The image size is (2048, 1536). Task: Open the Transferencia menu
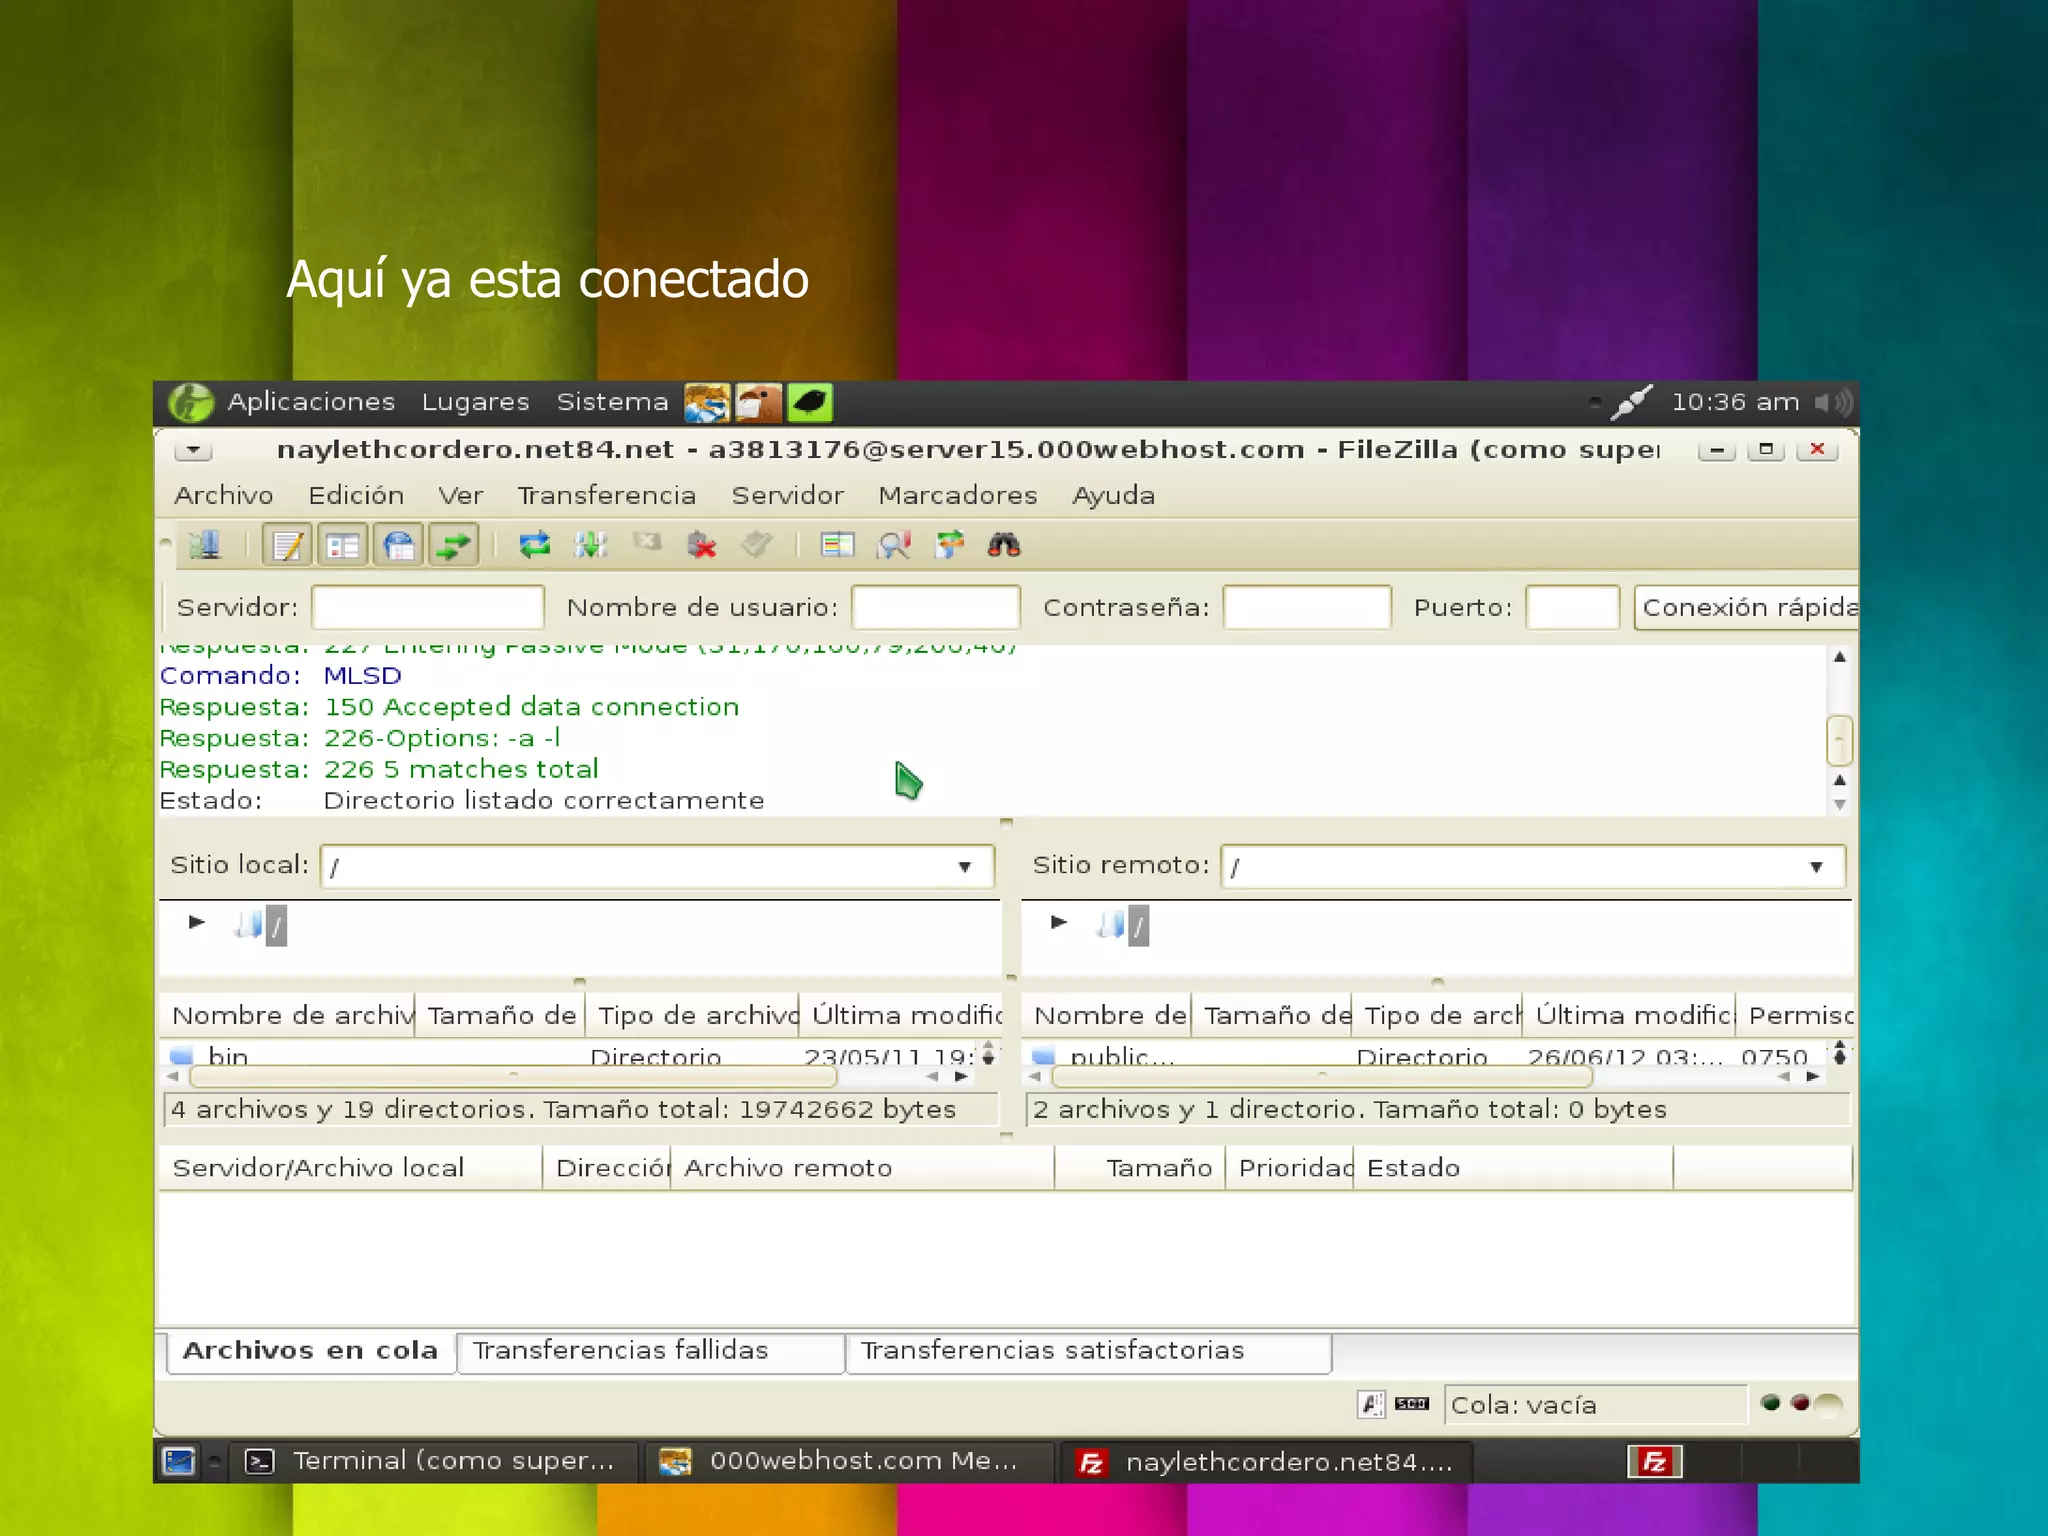[606, 496]
